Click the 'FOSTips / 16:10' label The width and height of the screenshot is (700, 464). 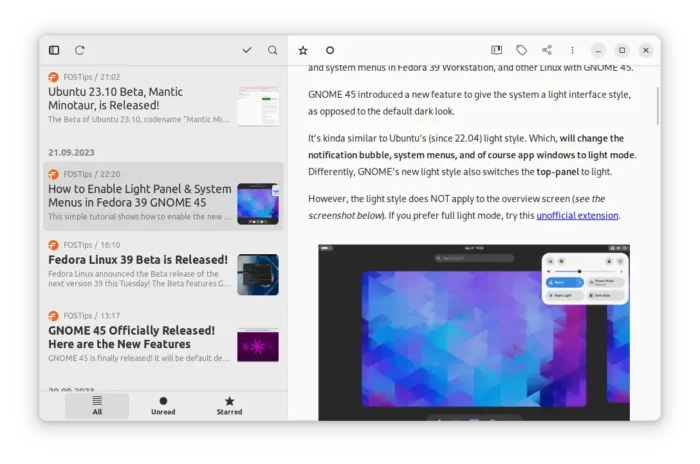92,245
